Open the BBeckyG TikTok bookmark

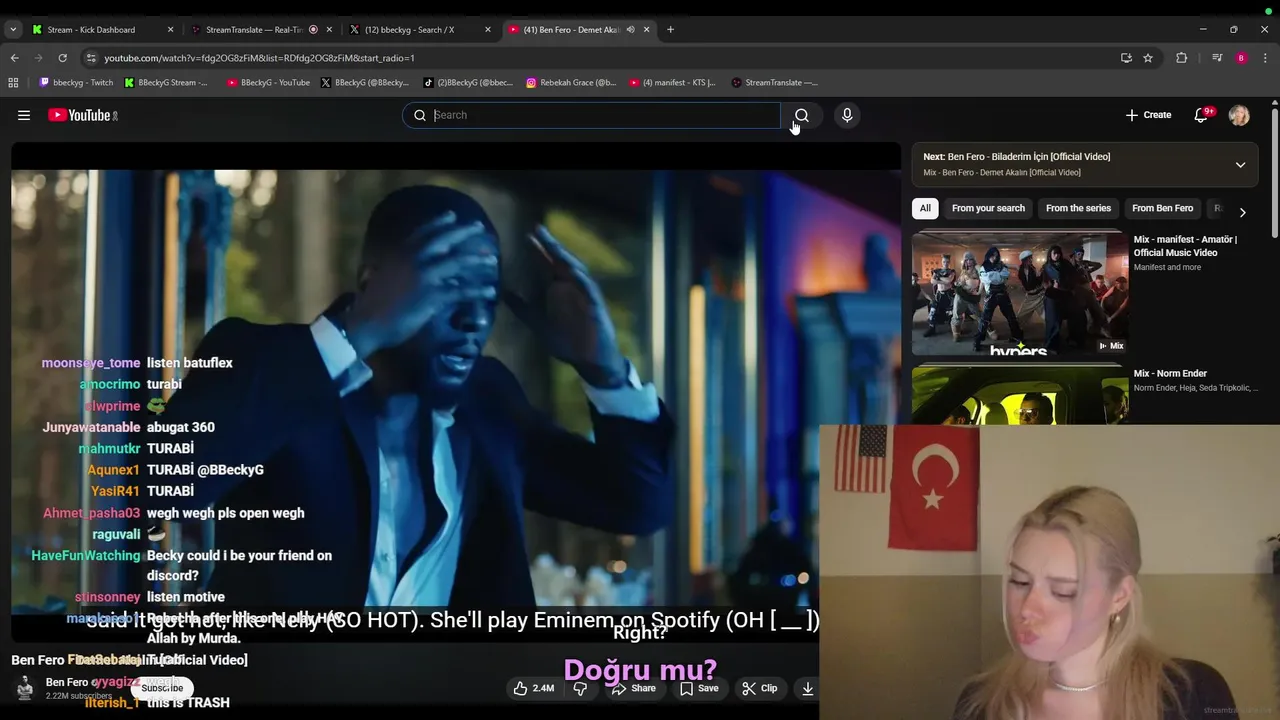[x=469, y=83]
